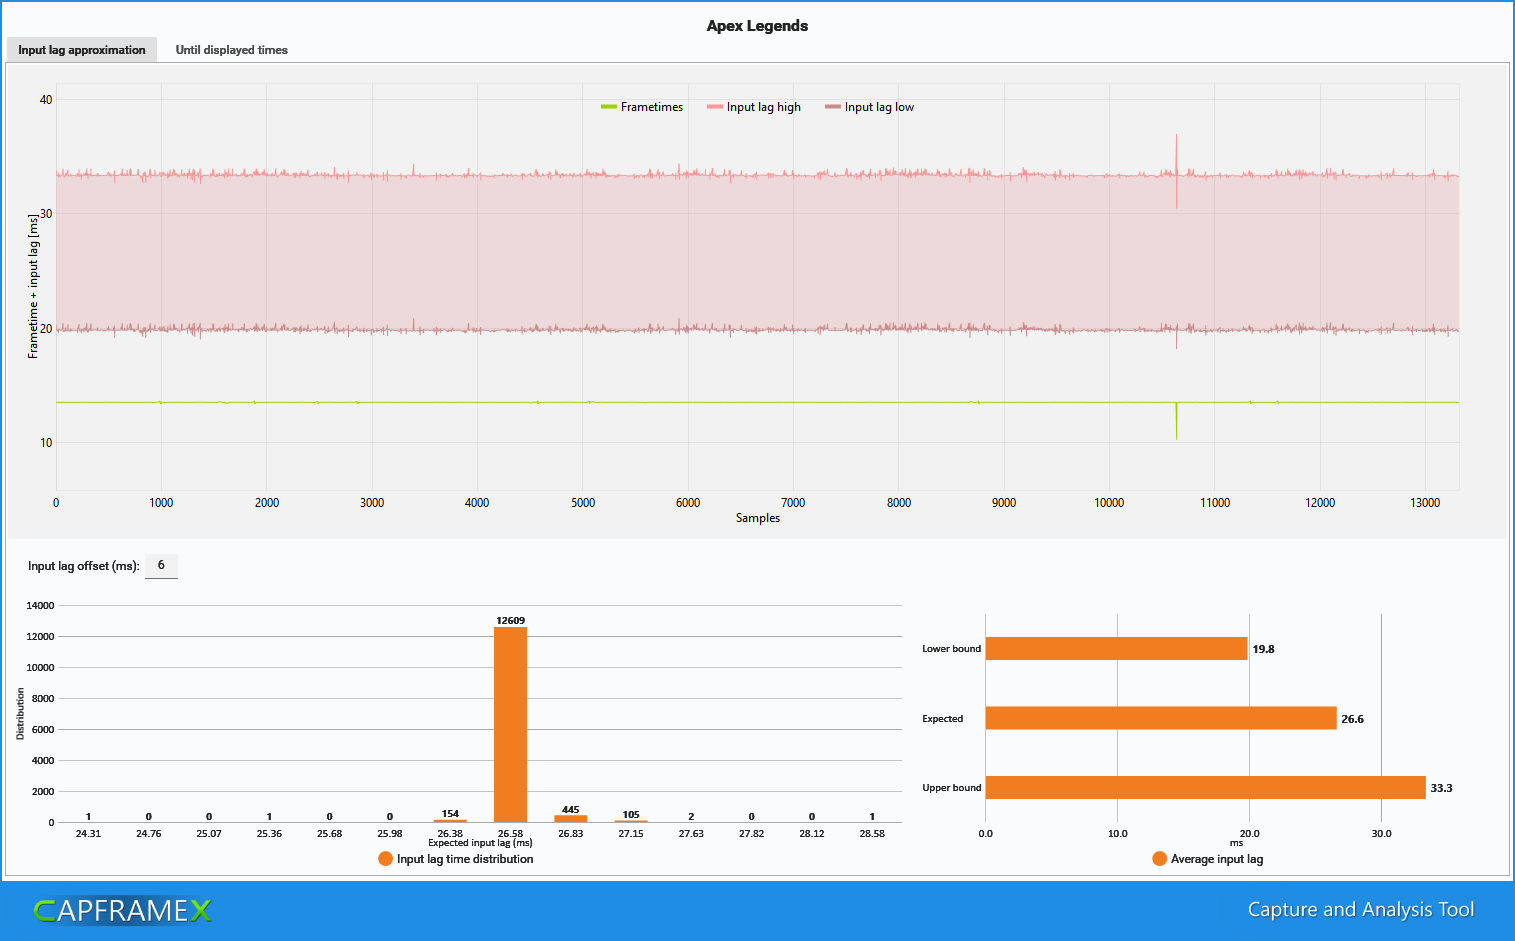Image resolution: width=1515 pixels, height=941 pixels.
Task: Click the 154 histogram bar at 26.38
Action: click(x=450, y=820)
